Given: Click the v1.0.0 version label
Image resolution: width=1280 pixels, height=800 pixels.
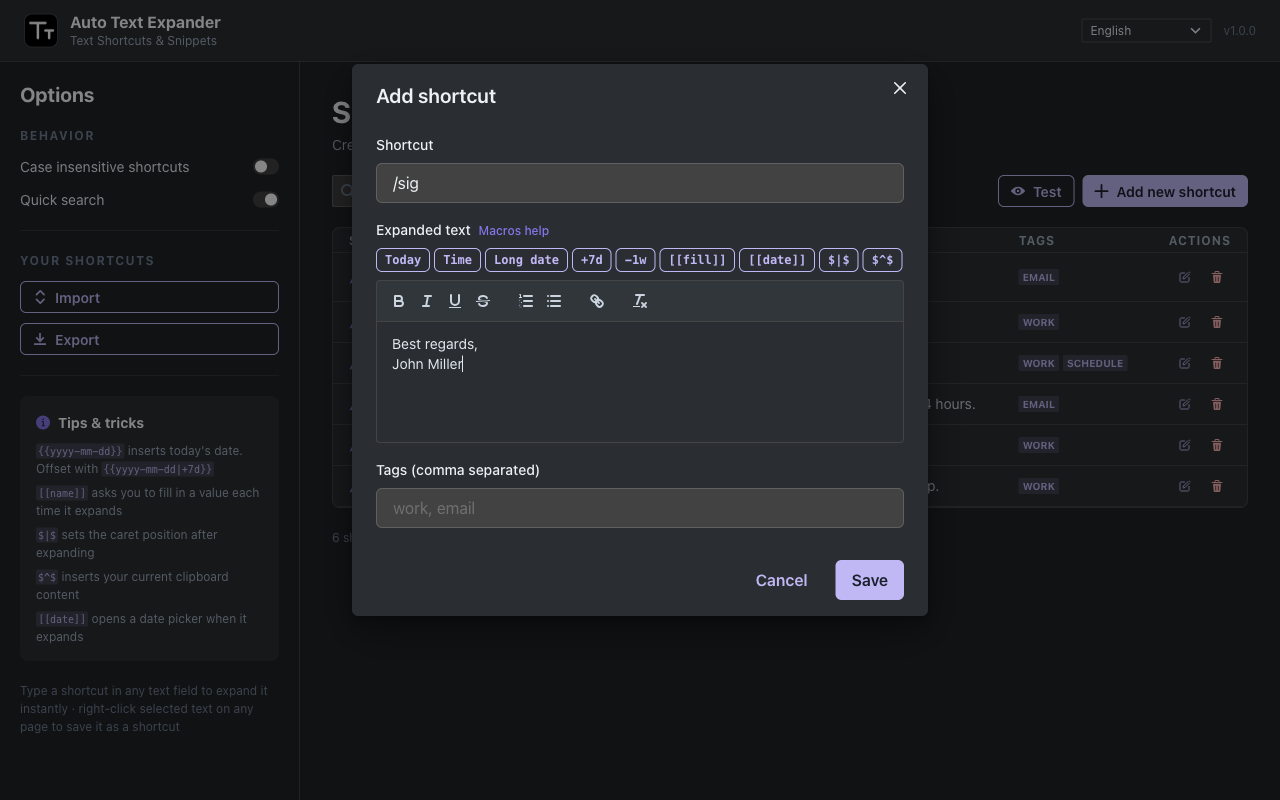Looking at the screenshot, I should 1240,31.
